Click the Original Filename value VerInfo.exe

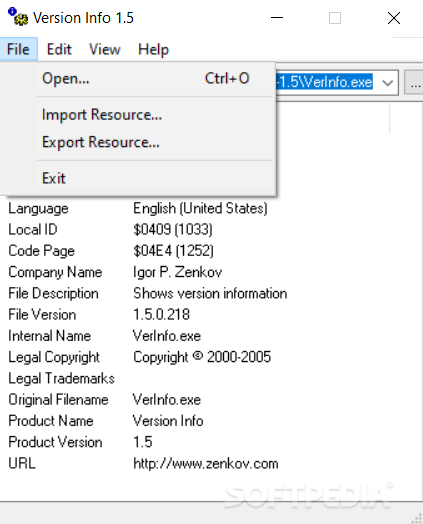click(x=167, y=400)
